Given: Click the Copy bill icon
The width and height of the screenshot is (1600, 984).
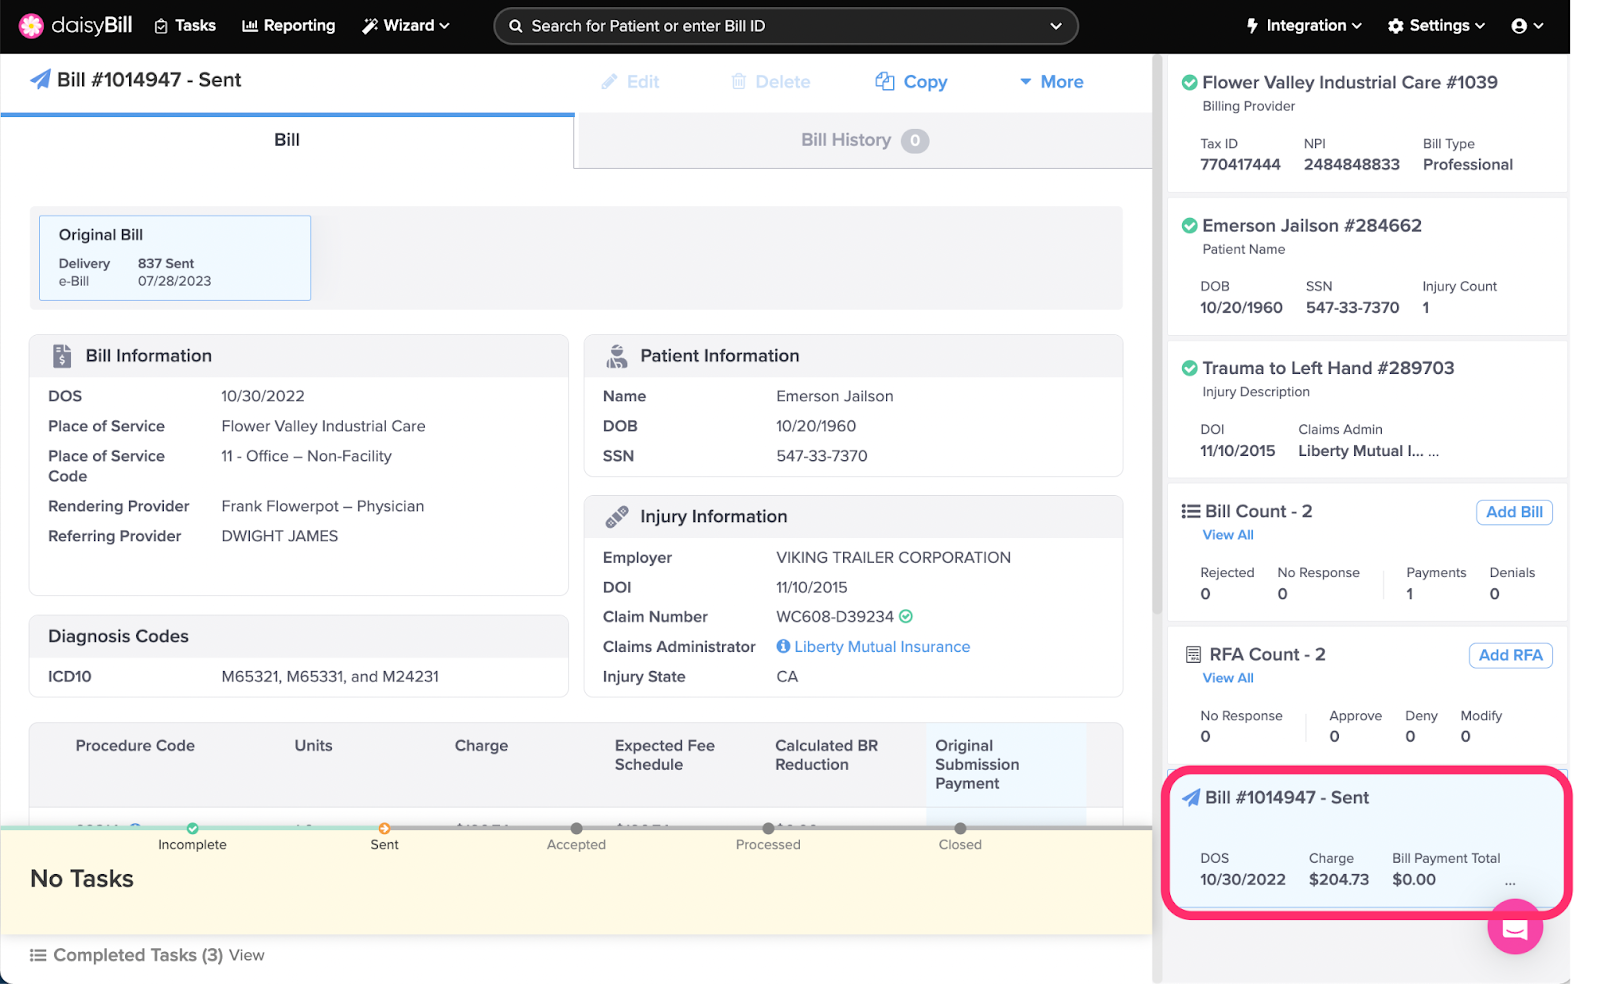Looking at the screenshot, I should pos(884,82).
